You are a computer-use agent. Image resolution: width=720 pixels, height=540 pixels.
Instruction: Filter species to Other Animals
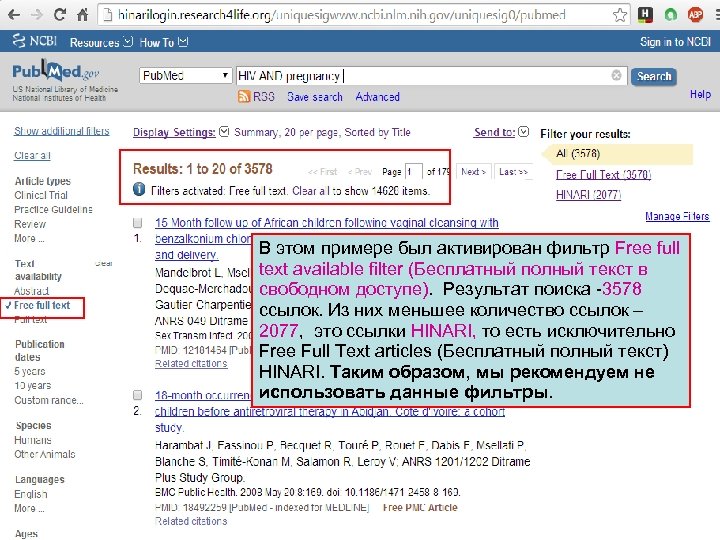pos(45,454)
